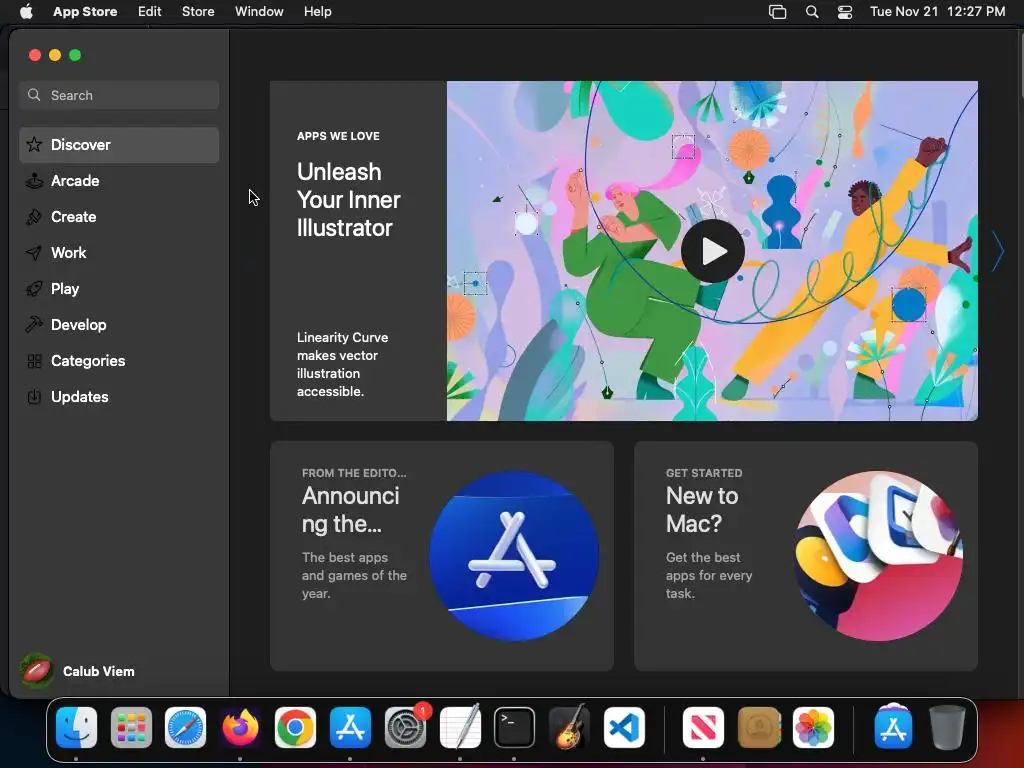Browse Categories in the sidebar
The height and width of the screenshot is (768, 1024).
coord(119,360)
